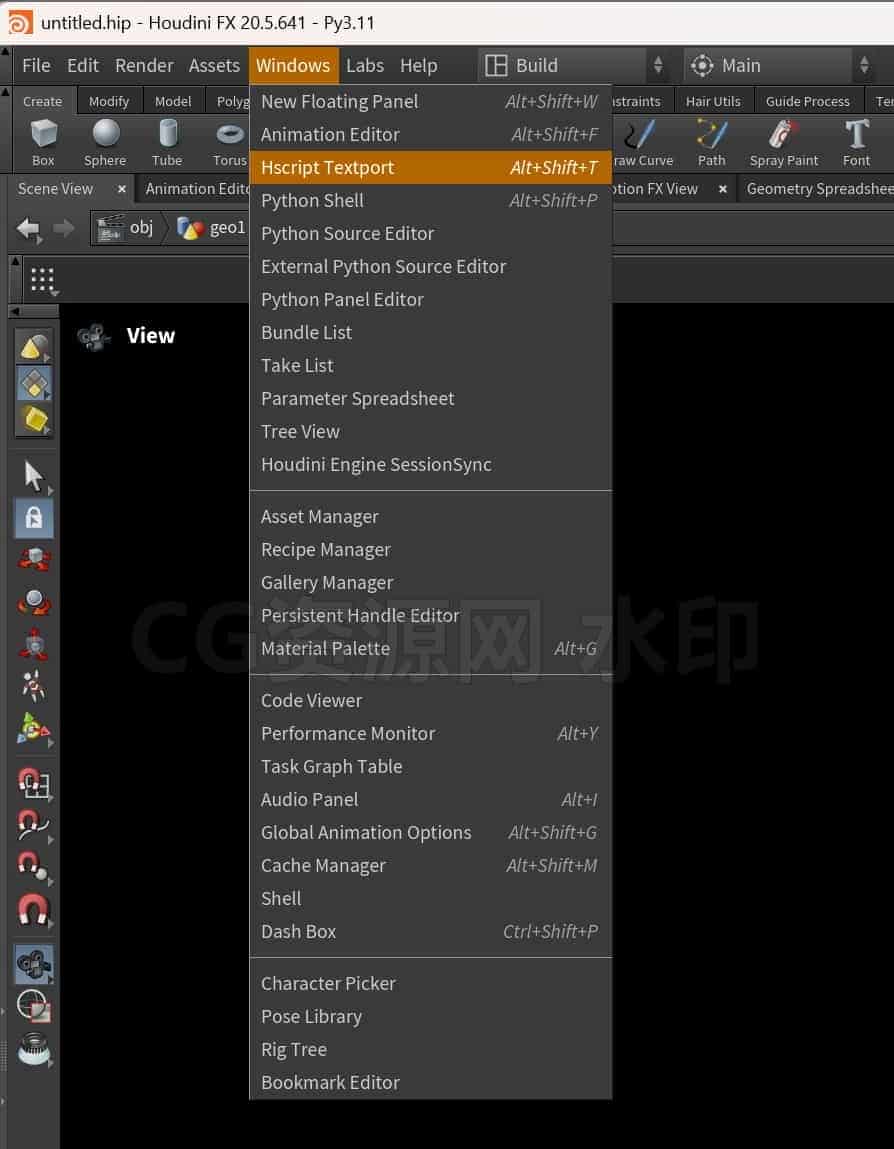
Task: Select Python Source Editor entry
Action: click(431, 233)
